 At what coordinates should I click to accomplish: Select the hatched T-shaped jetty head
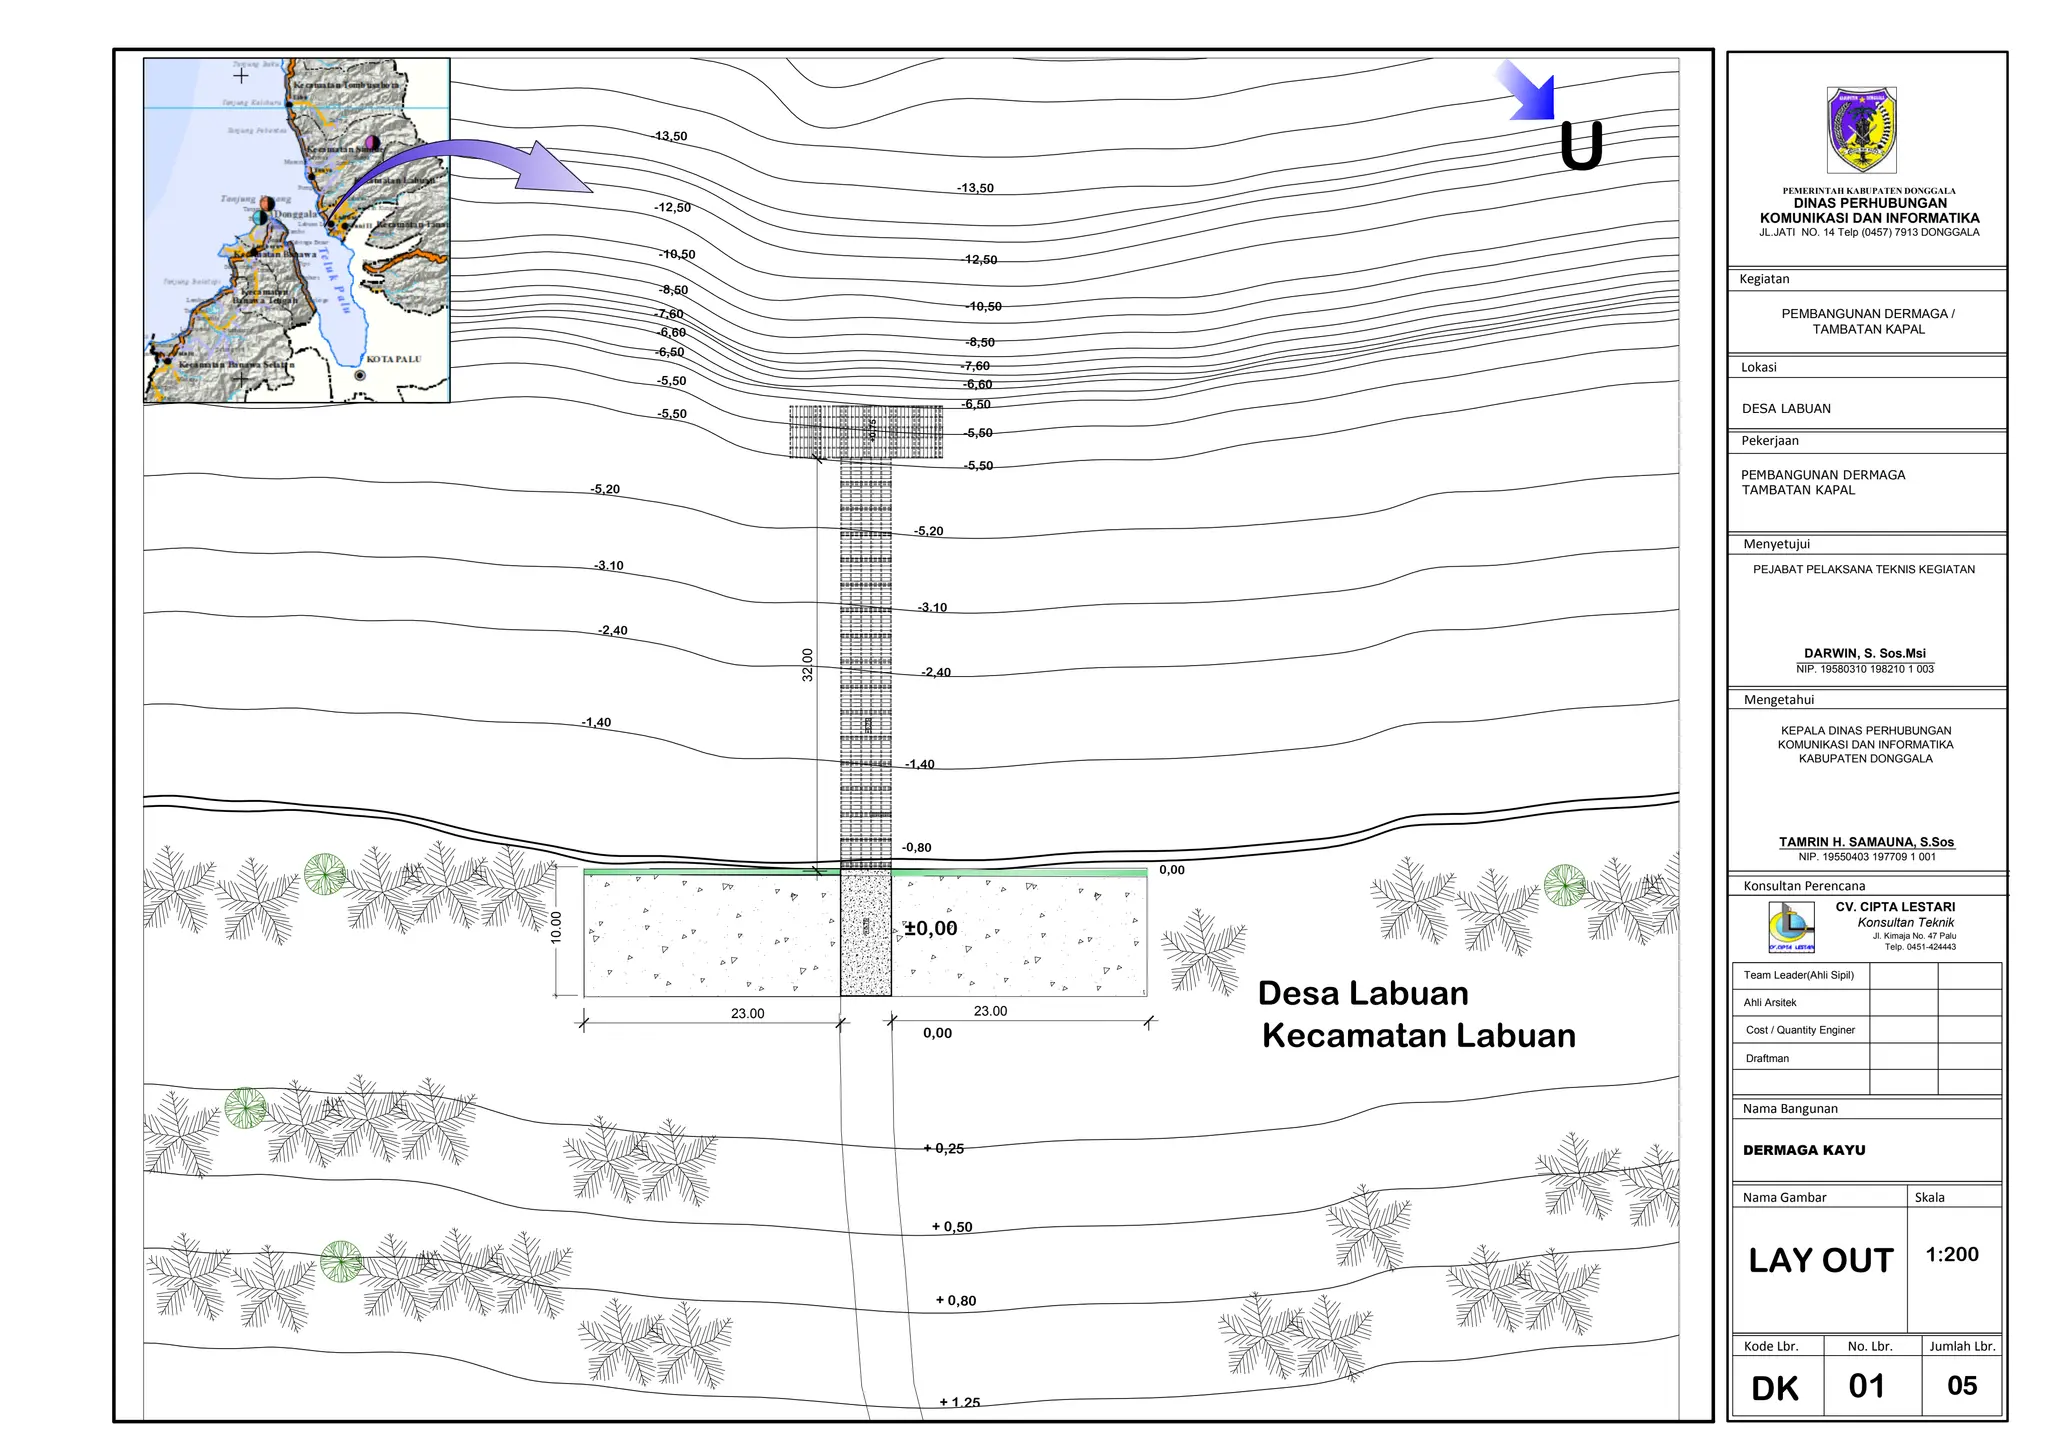click(x=866, y=431)
